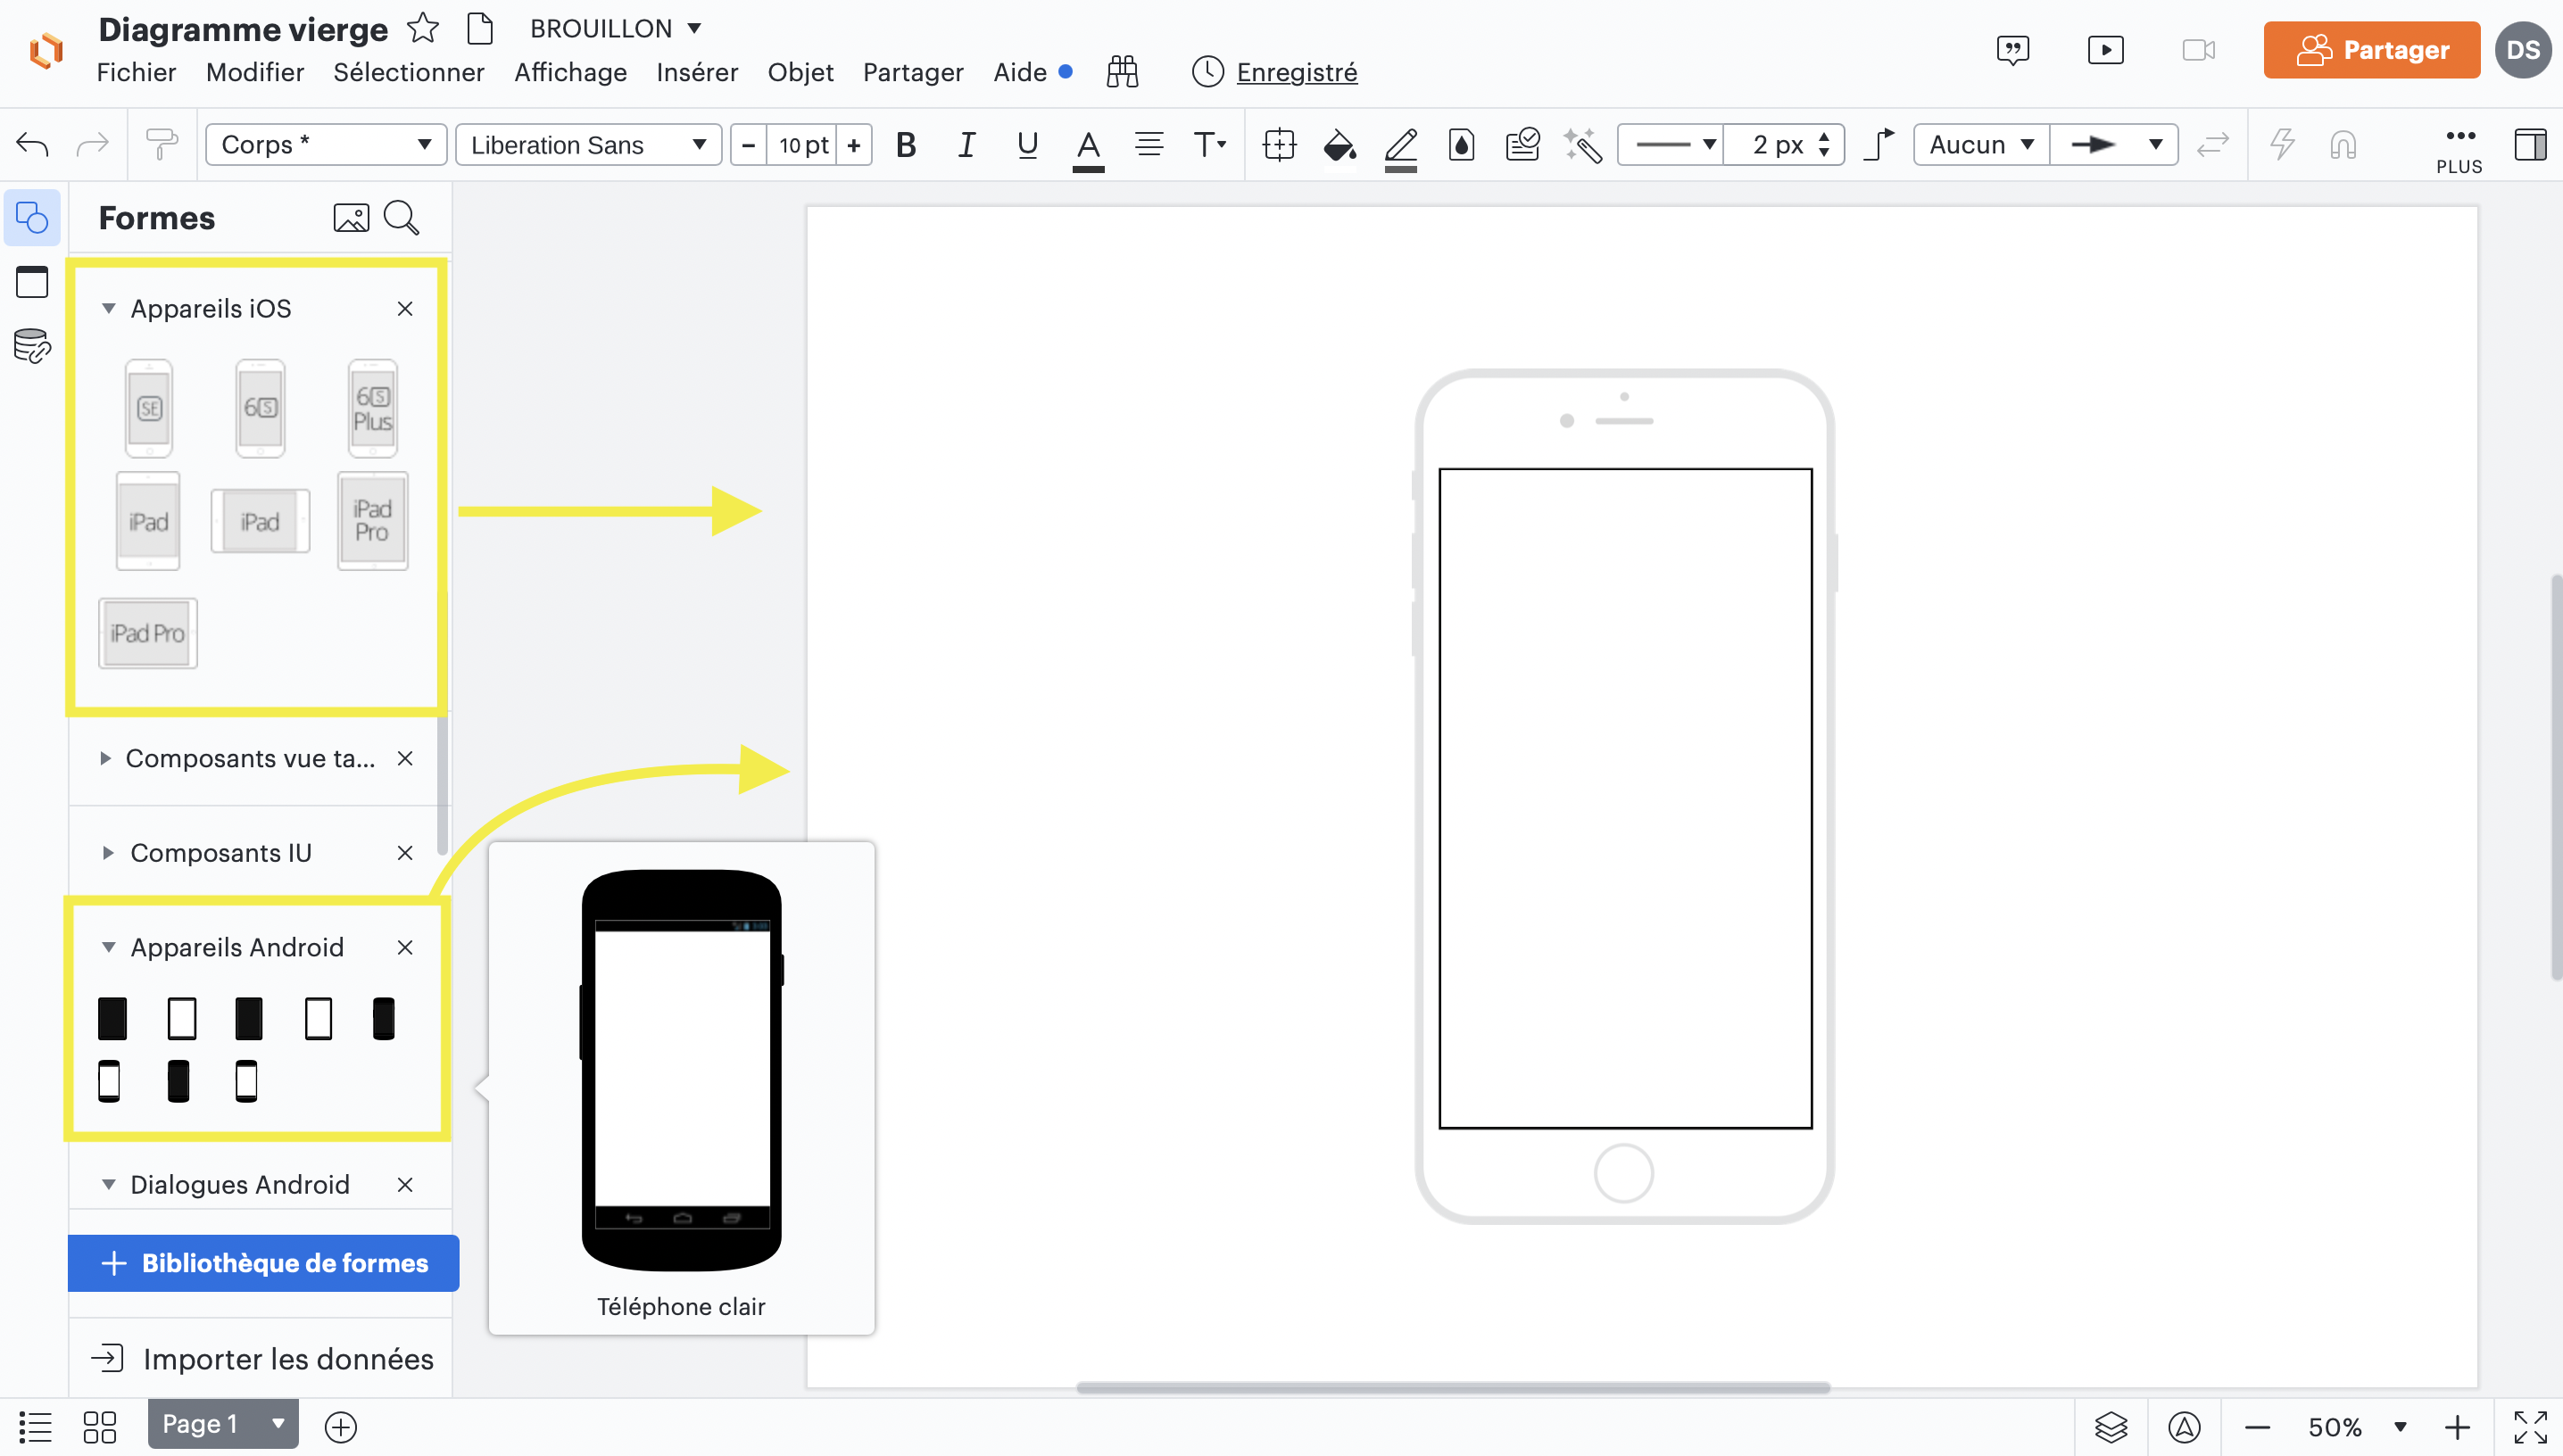Viewport: 2563px width, 1456px height.
Task: Open the Corps text style dropdown
Action: coord(325,145)
